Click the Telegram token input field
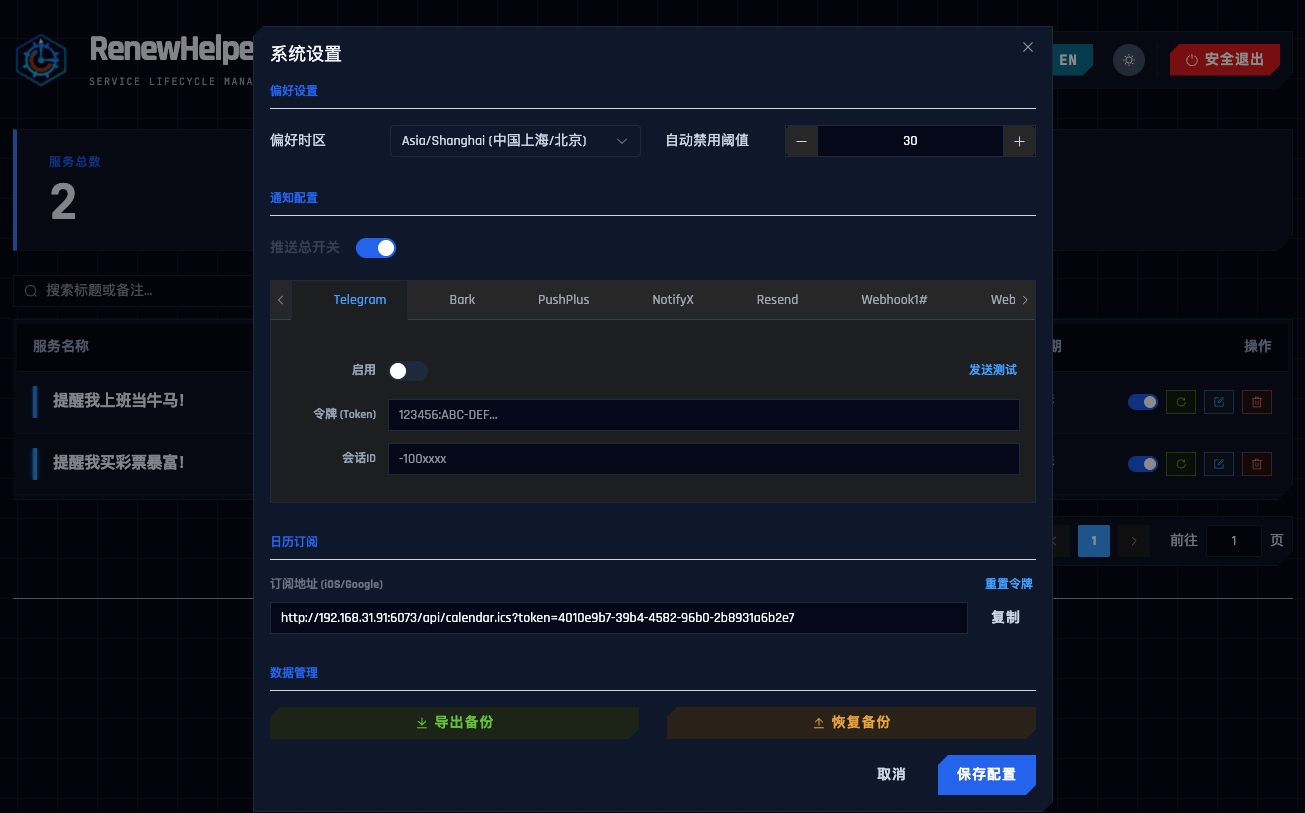Screen dimensions: 1305x813 click(x=703, y=415)
